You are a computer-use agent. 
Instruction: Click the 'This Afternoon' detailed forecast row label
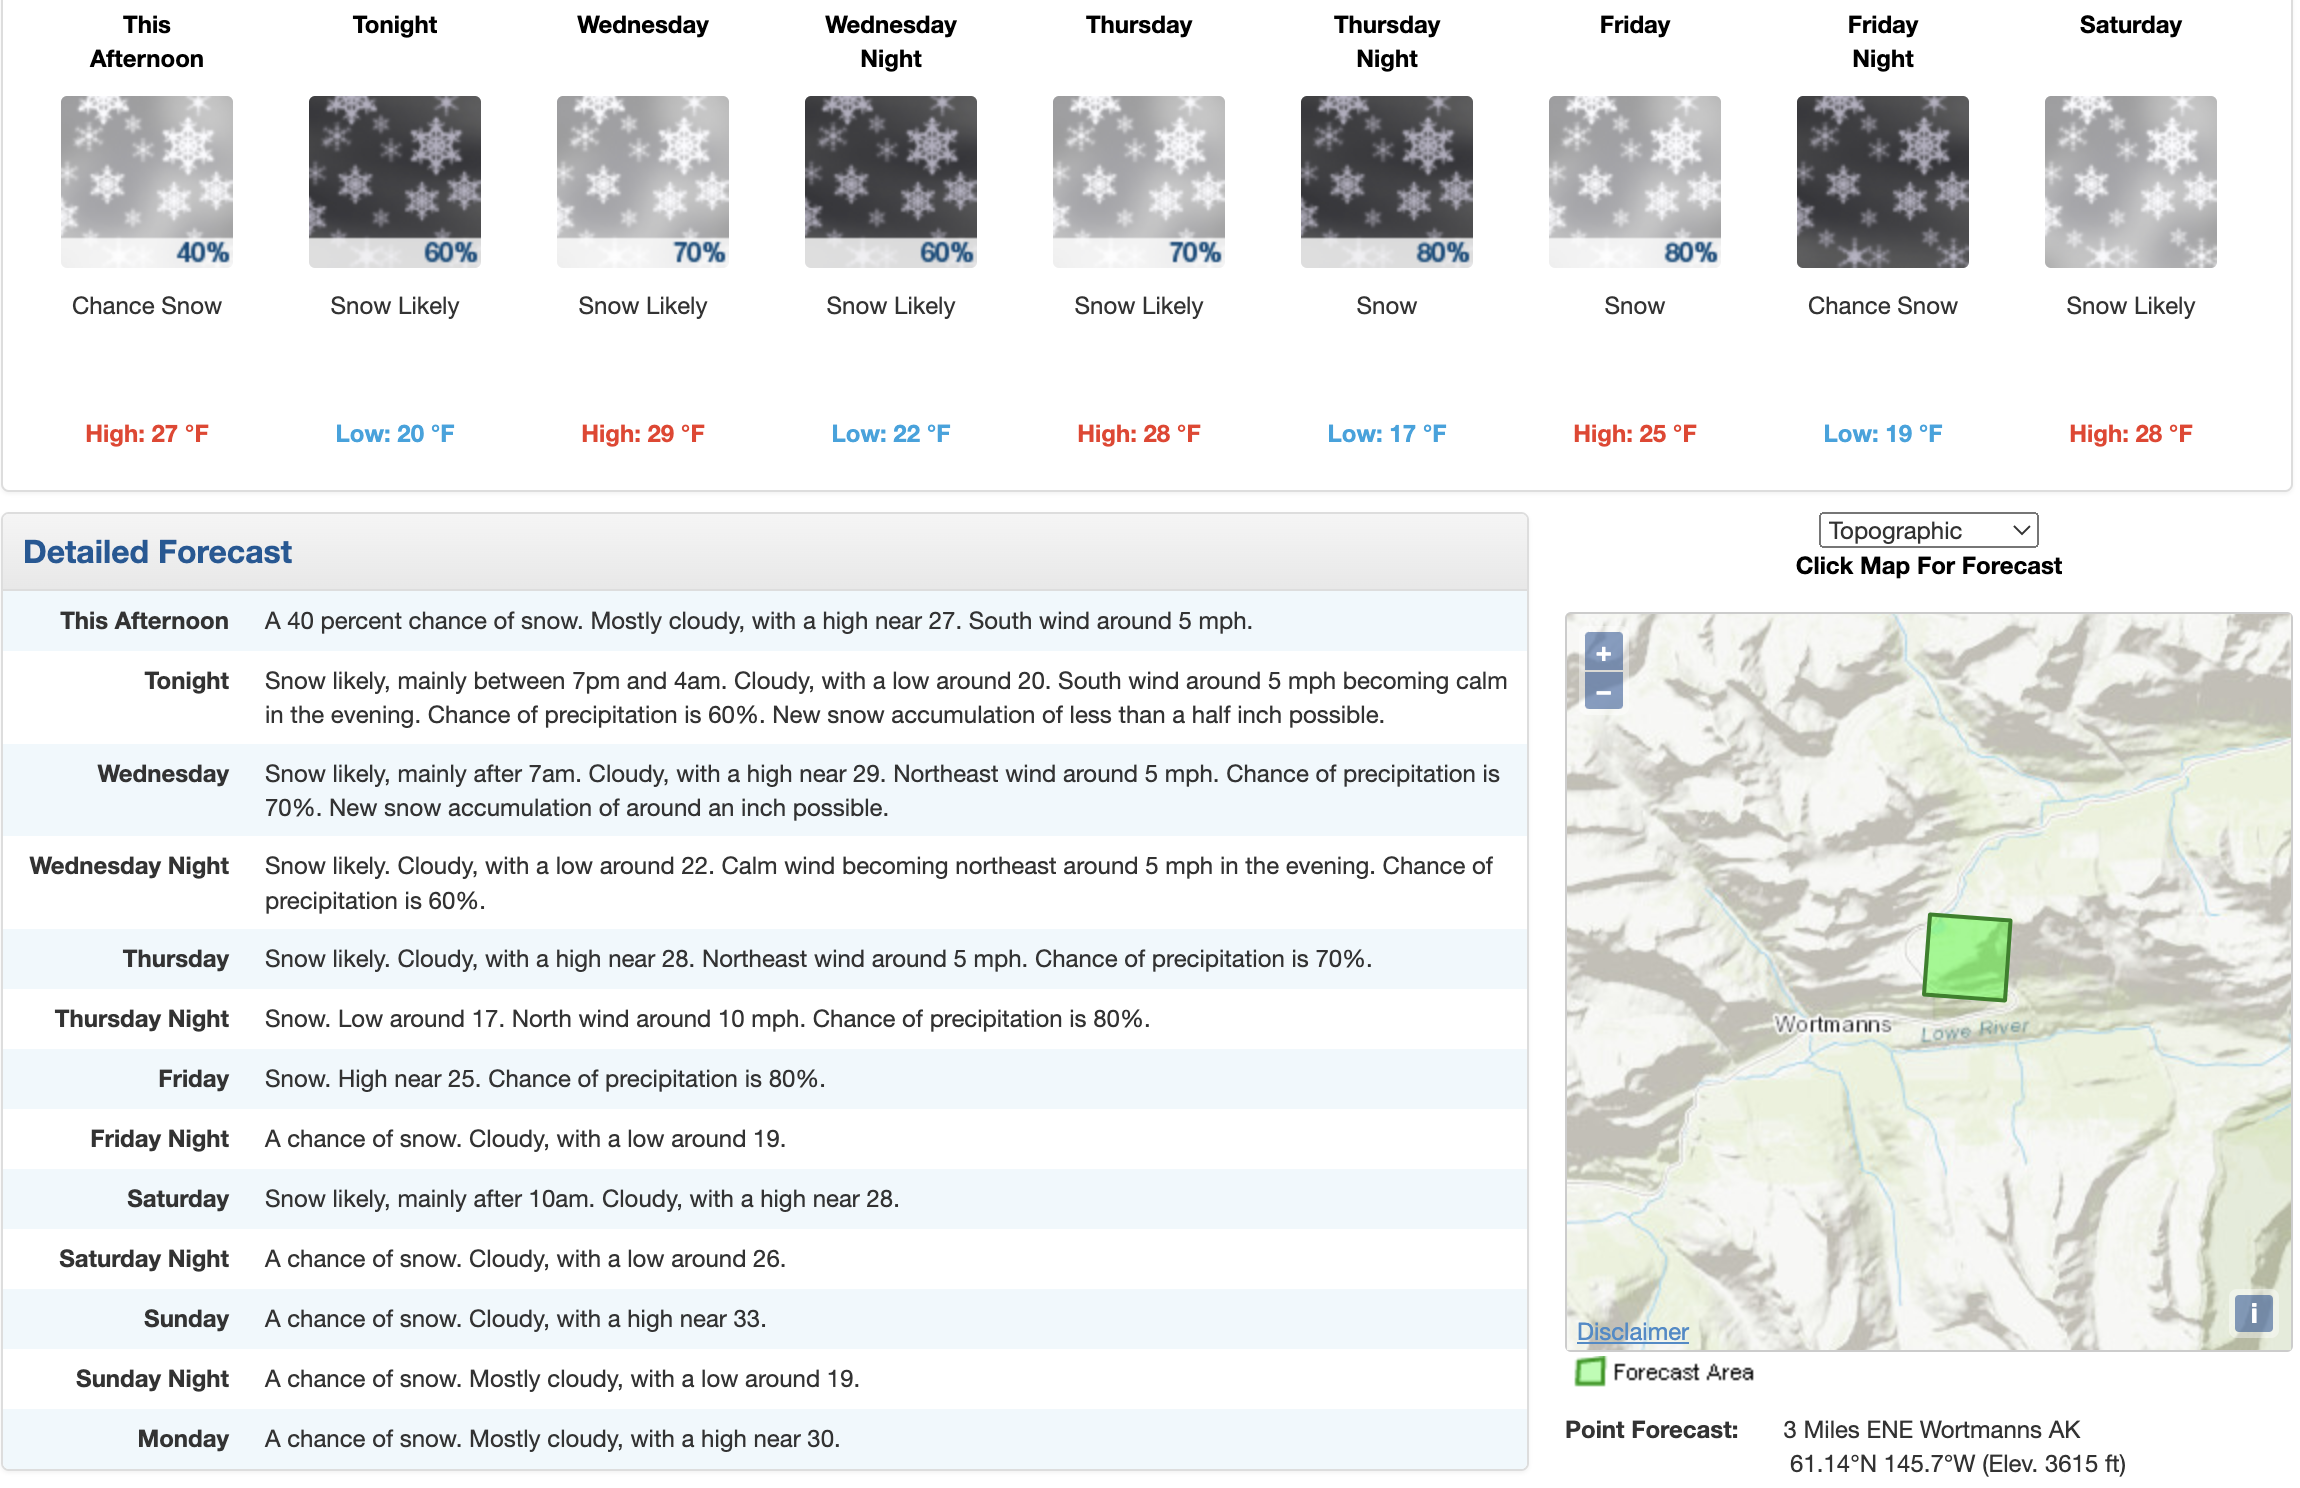tap(144, 621)
